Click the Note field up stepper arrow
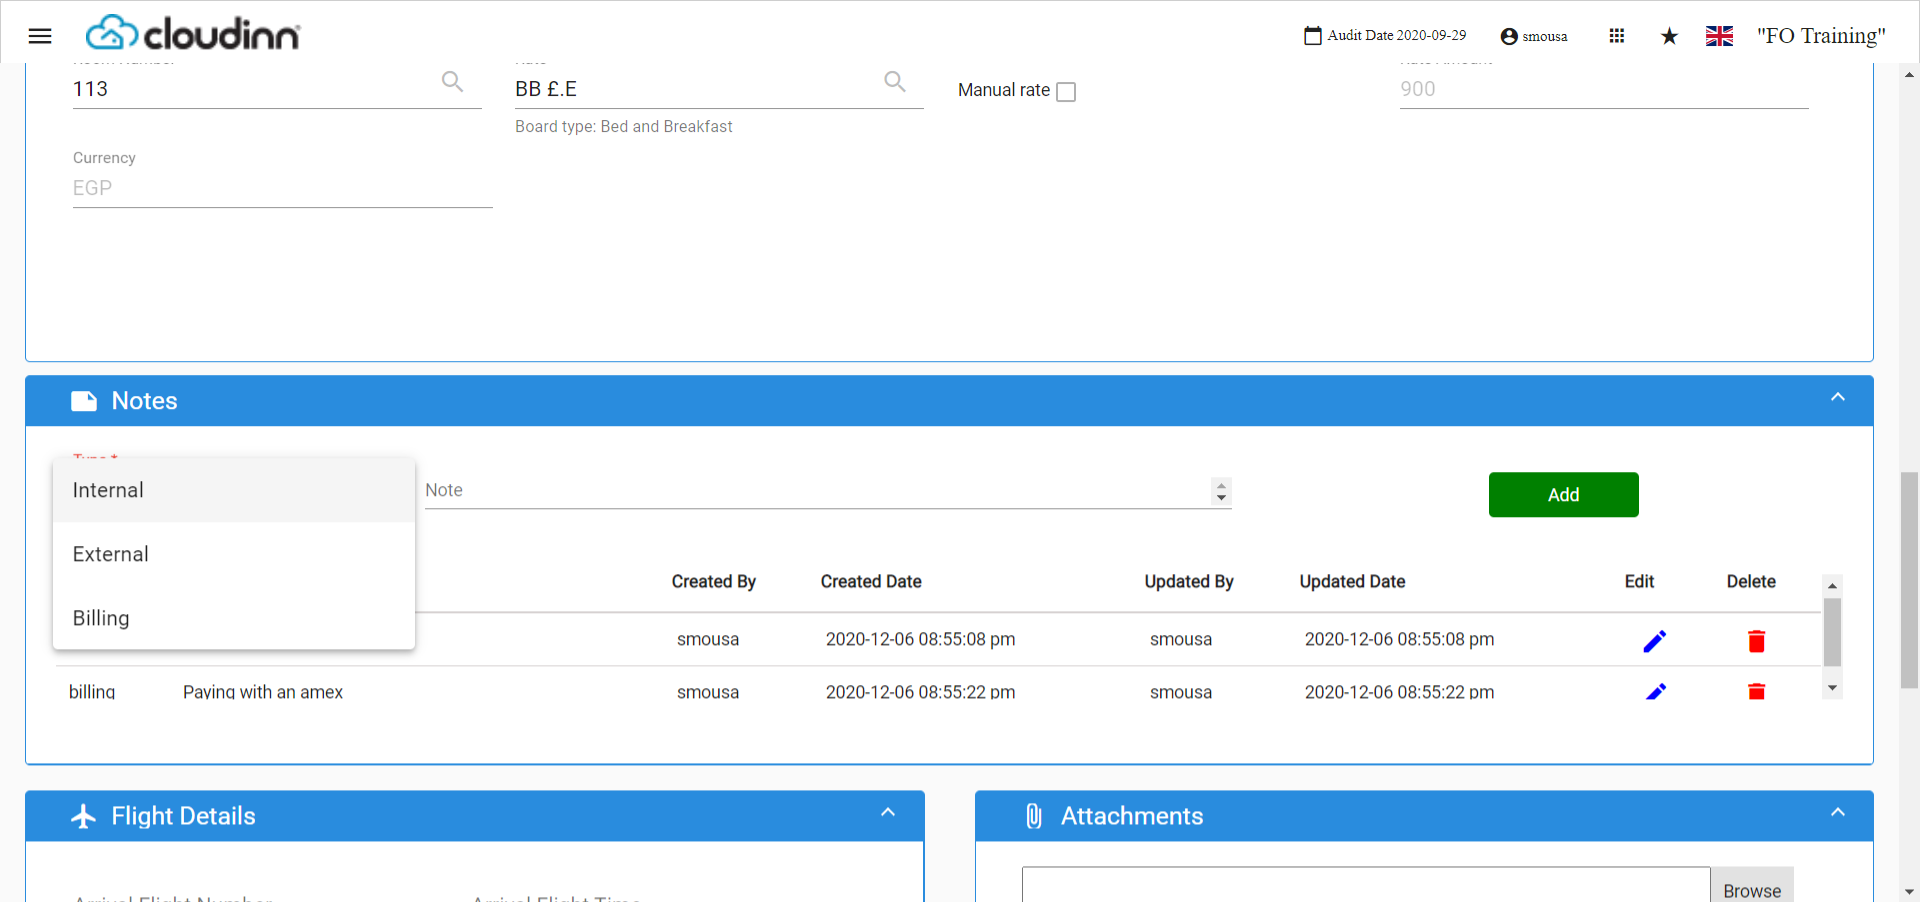The width and height of the screenshot is (1920, 902). tap(1221, 485)
